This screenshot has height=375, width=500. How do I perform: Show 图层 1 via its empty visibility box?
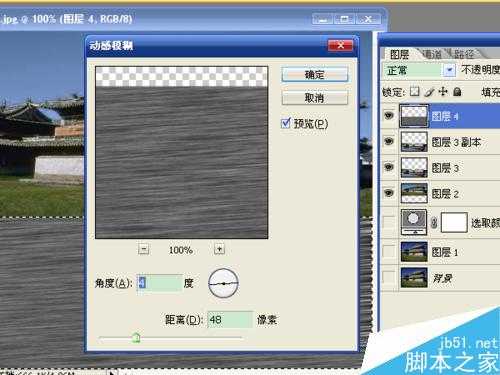coord(389,251)
